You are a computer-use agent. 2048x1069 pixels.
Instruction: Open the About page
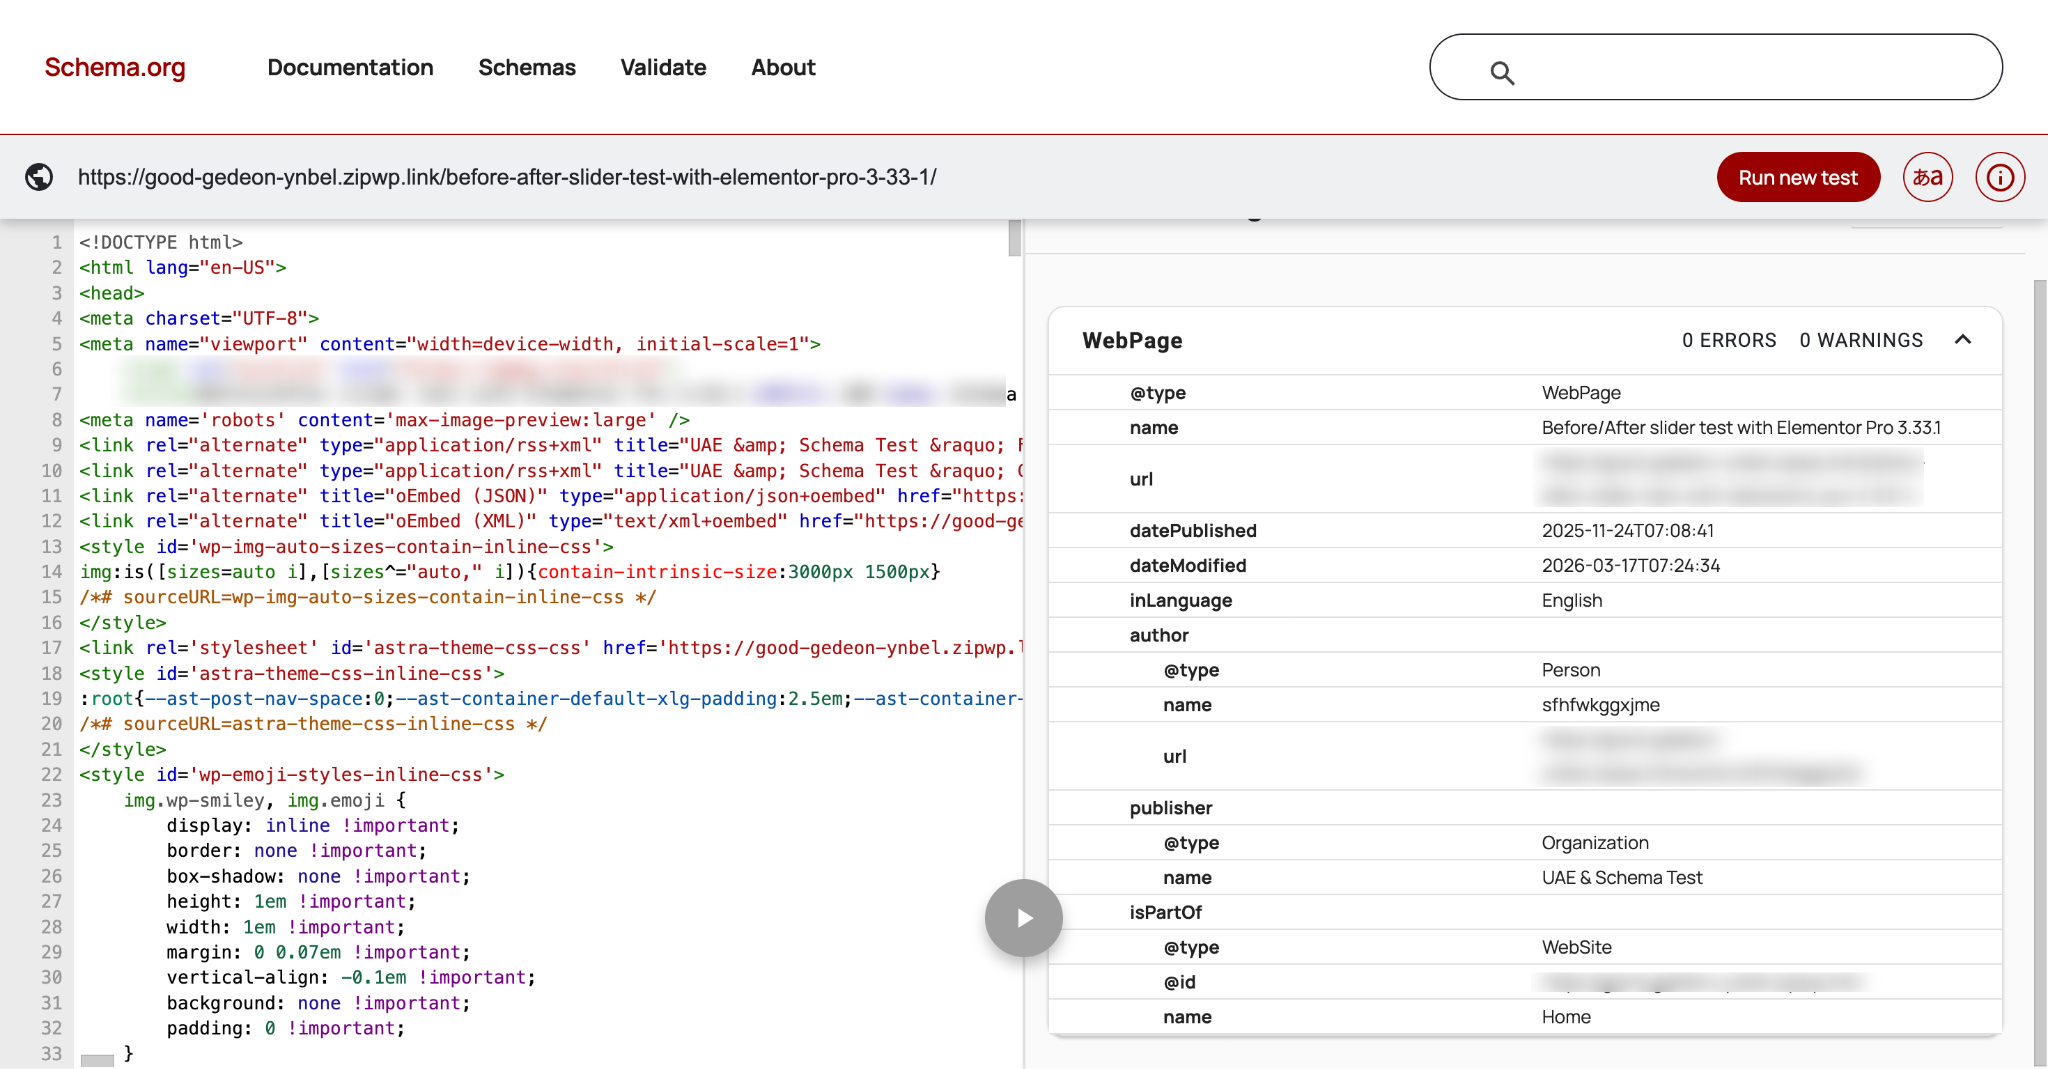[783, 67]
